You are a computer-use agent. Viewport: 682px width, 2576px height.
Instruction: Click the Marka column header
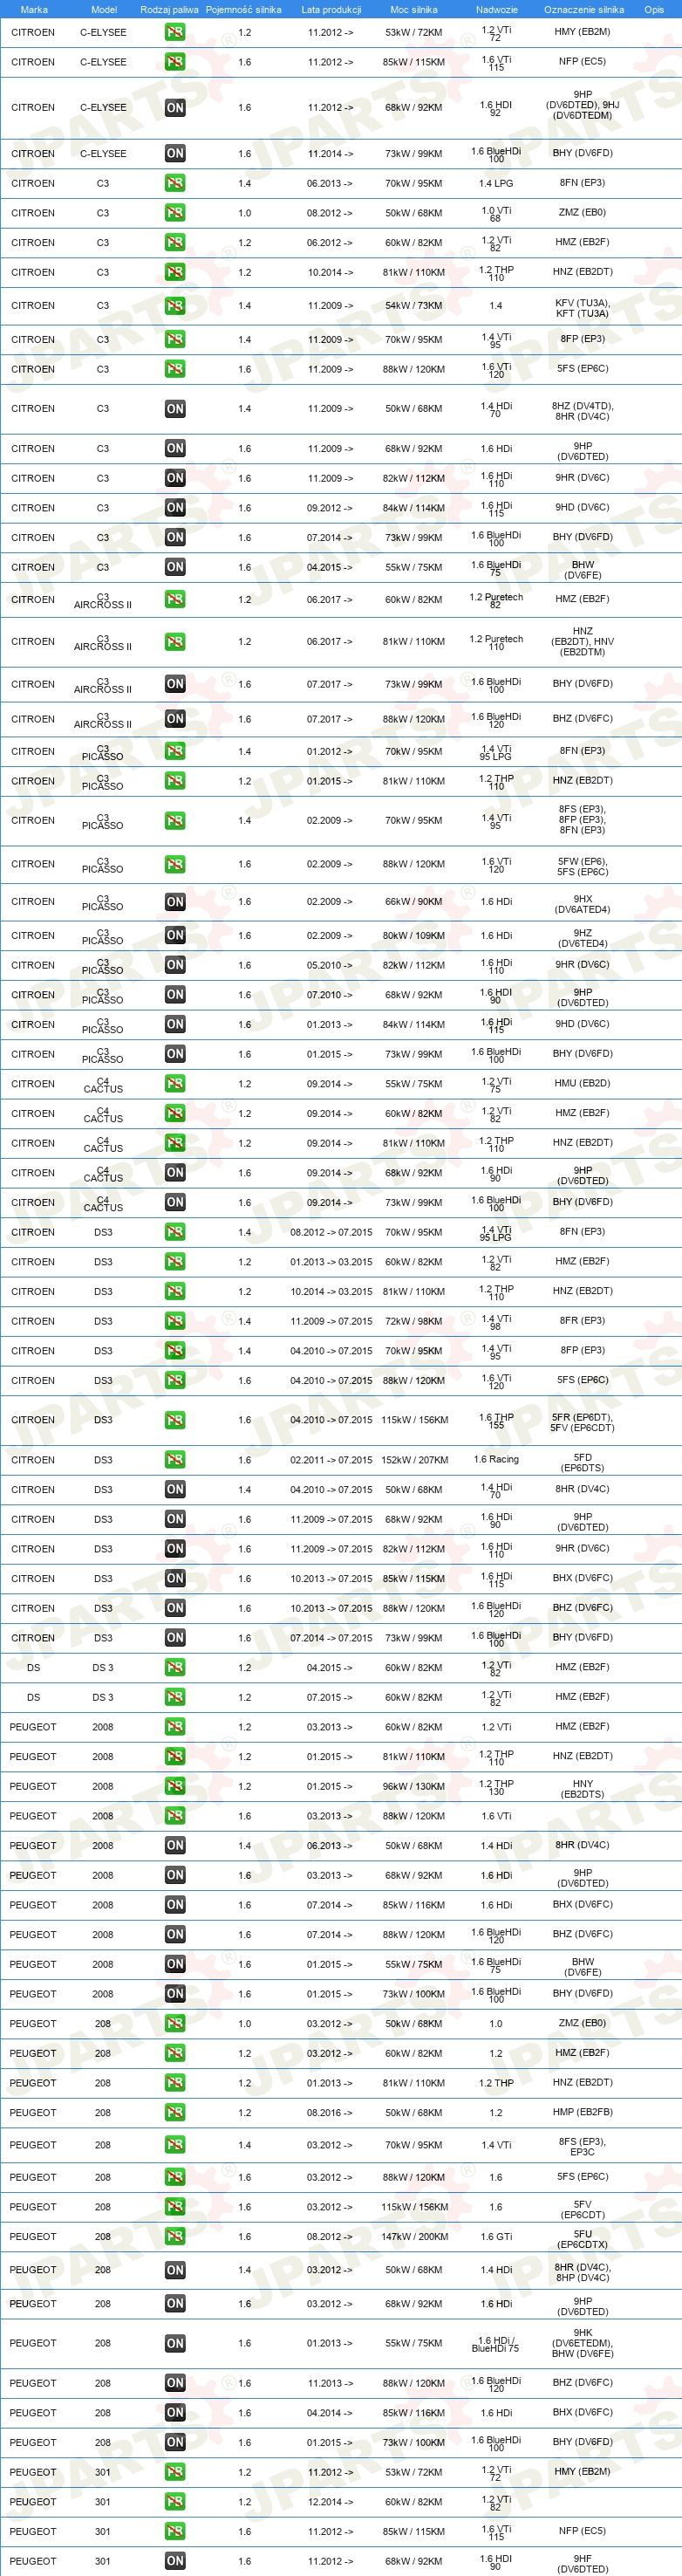[x=34, y=10]
